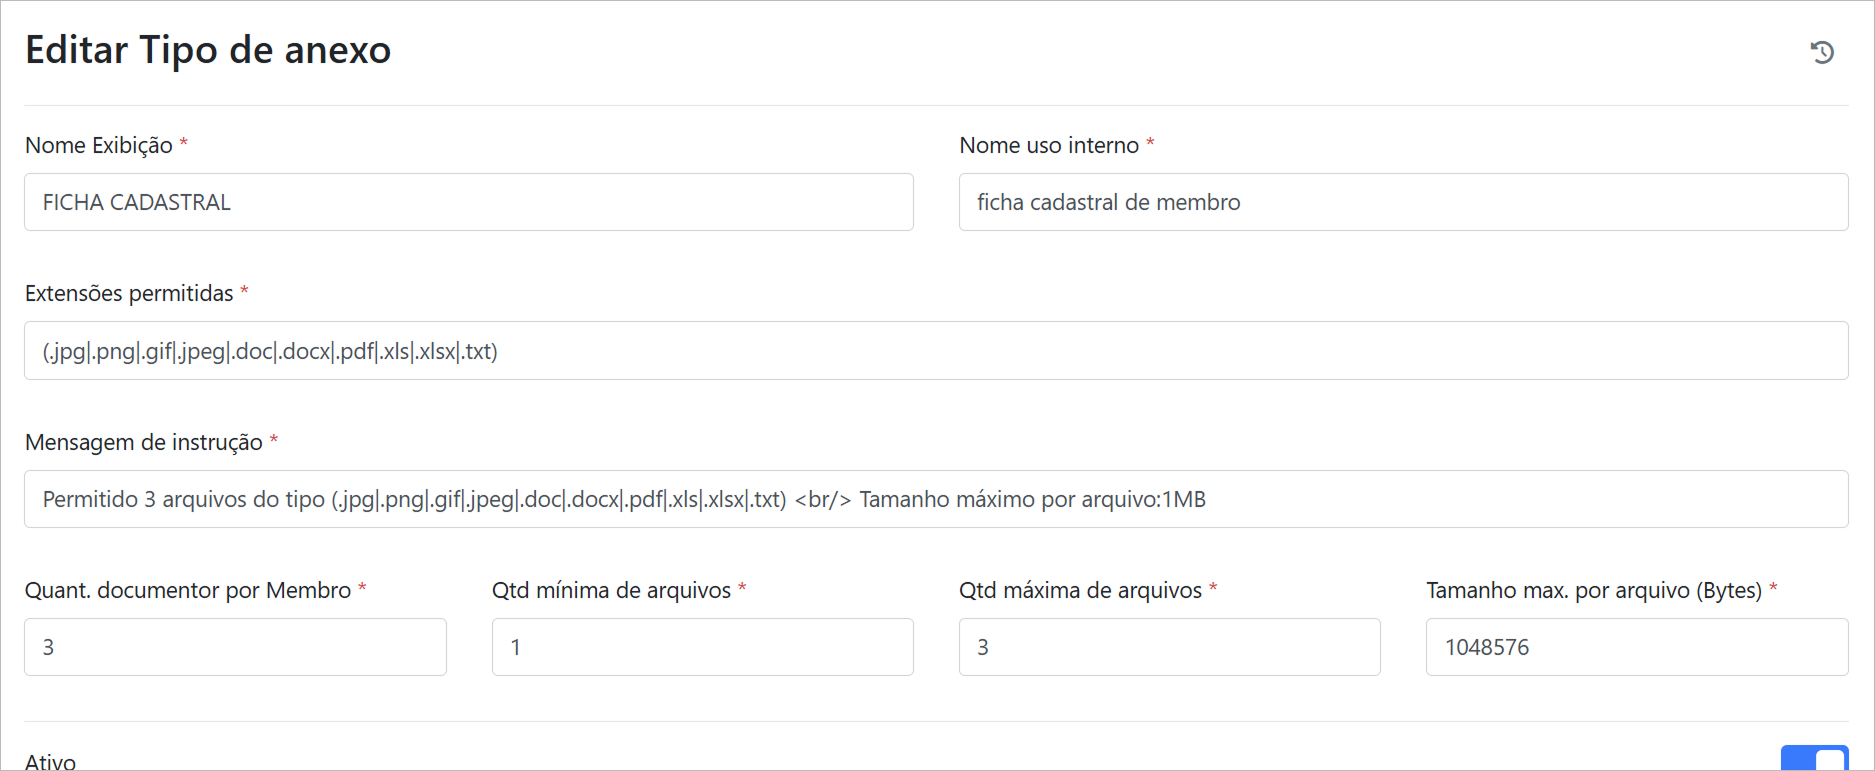Click the "Nome uso interno" label text

tap(1049, 146)
